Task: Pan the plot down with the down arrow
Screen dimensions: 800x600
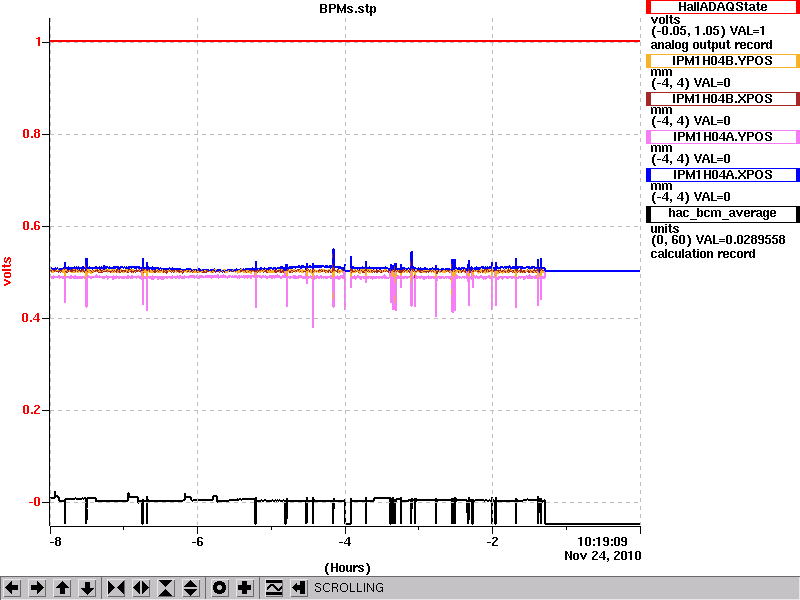Action: (87, 588)
